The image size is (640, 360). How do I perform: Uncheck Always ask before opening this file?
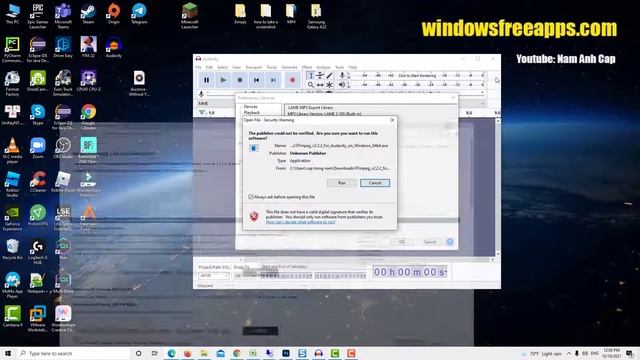[251, 197]
